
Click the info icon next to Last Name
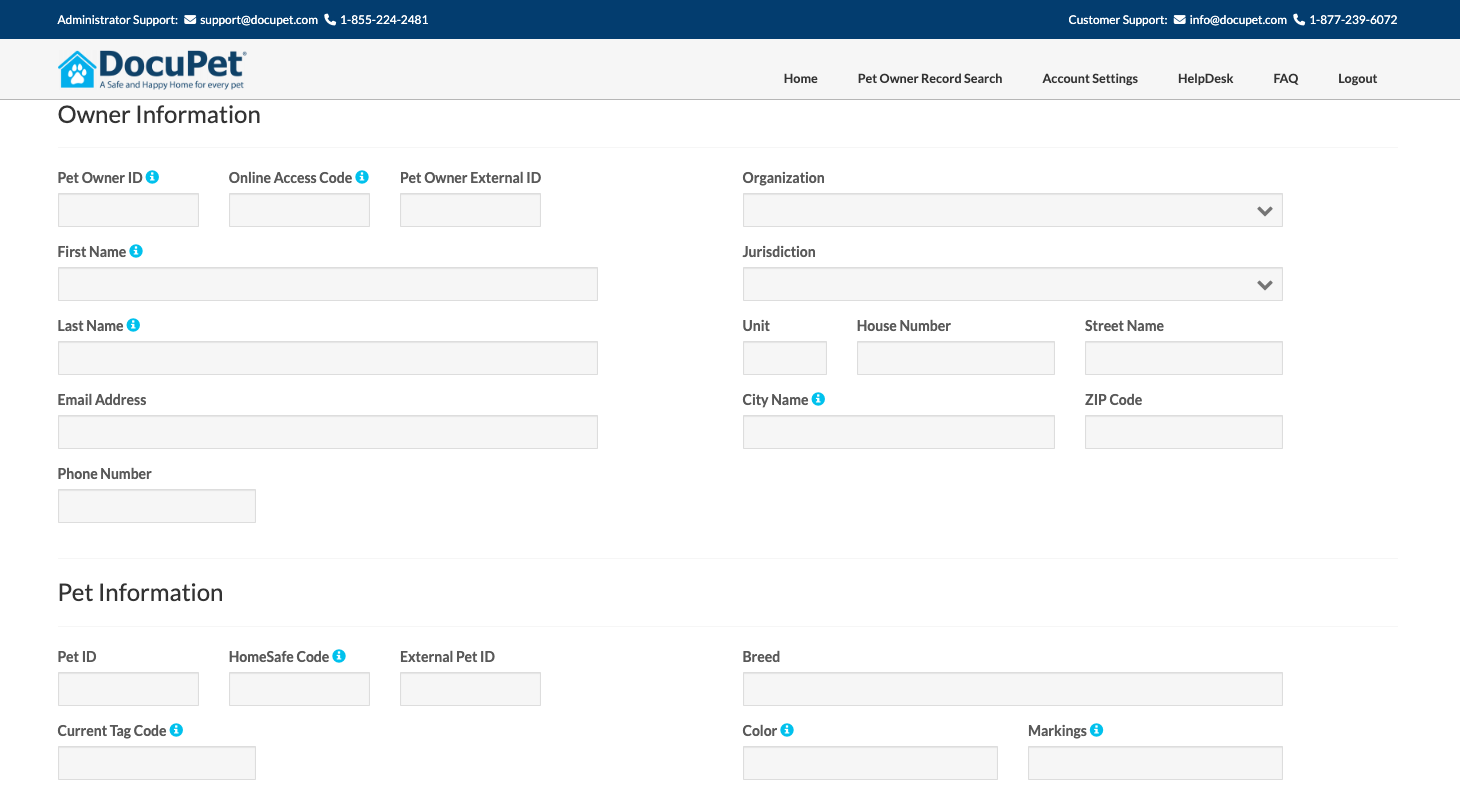point(132,324)
